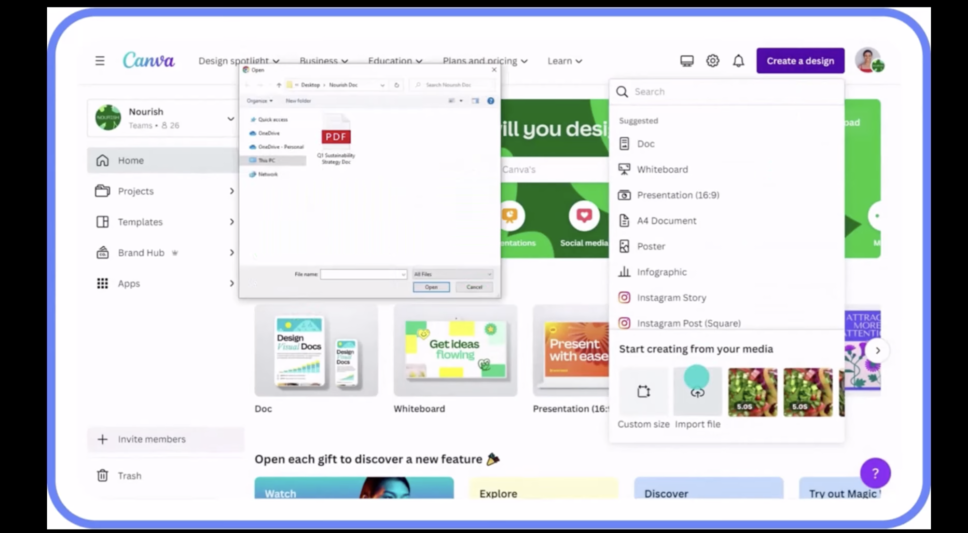The image size is (968, 533).
Task: Click the Nourish team logo
Action: [x=108, y=117]
